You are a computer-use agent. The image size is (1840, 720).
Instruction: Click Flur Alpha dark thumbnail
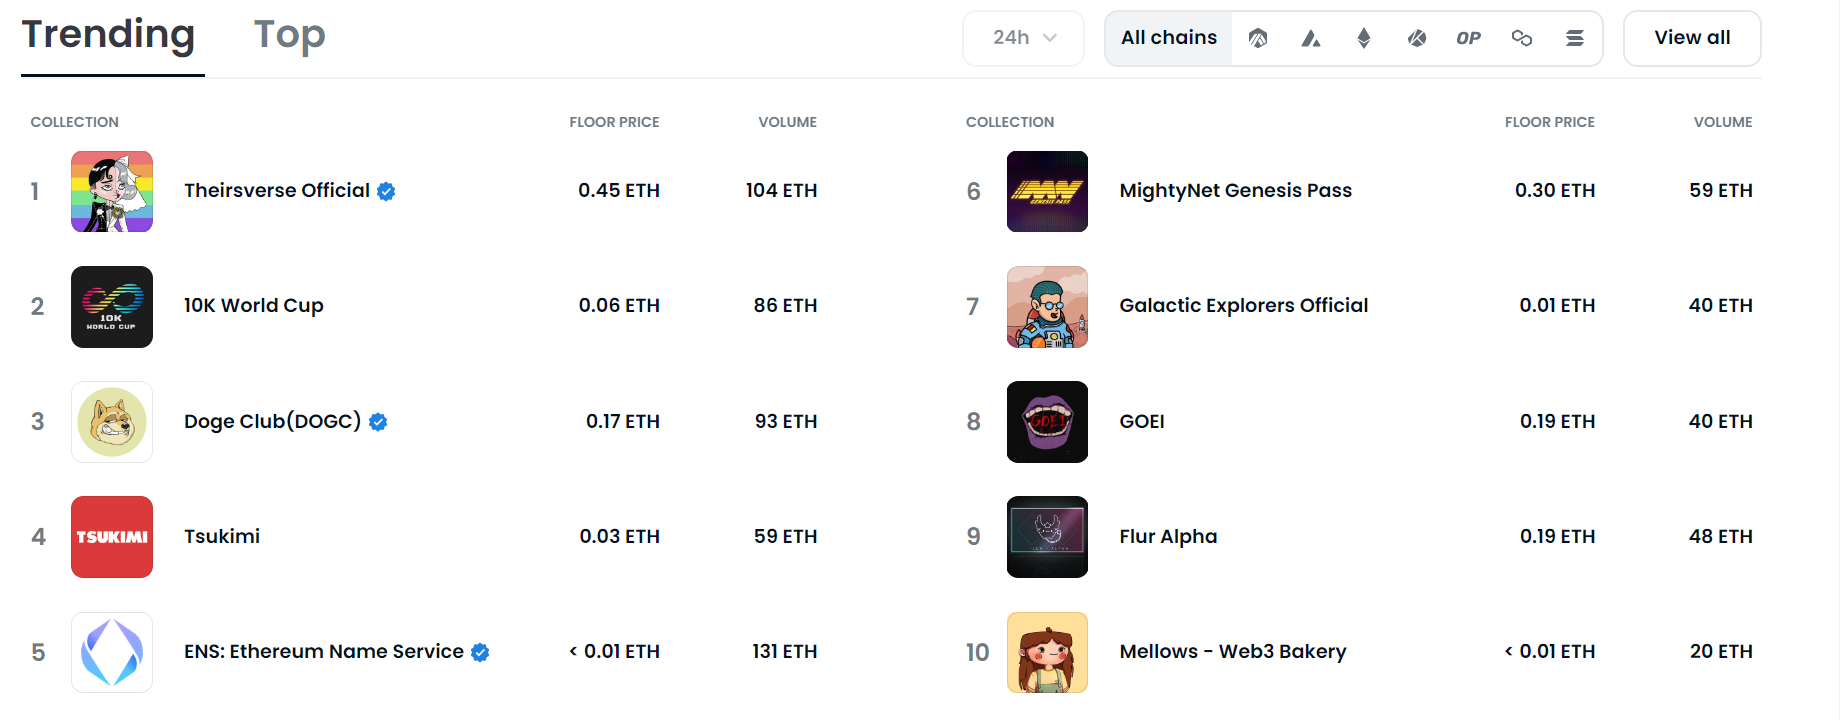coord(1047,537)
